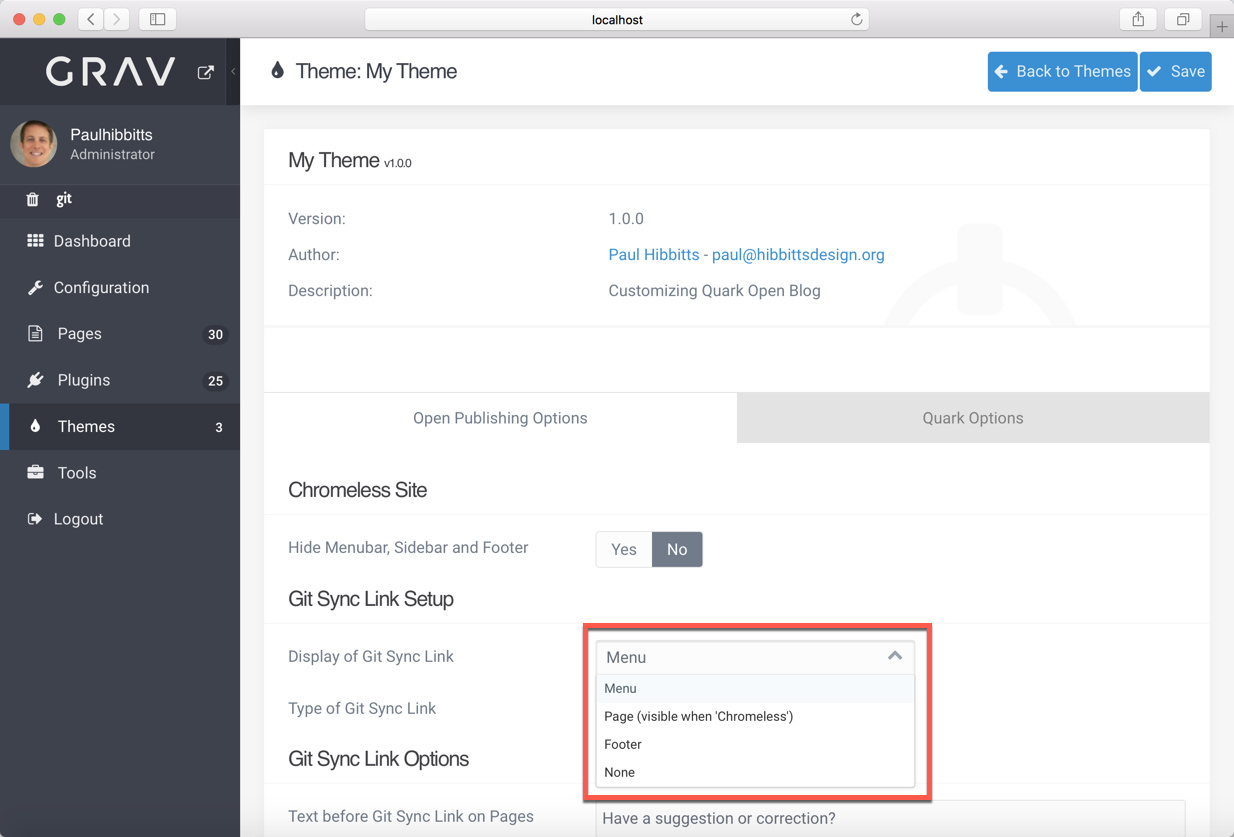The width and height of the screenshot is (1234, 837).
Task: Click the Git Sync Link Options heading
Action: [378, 759]
